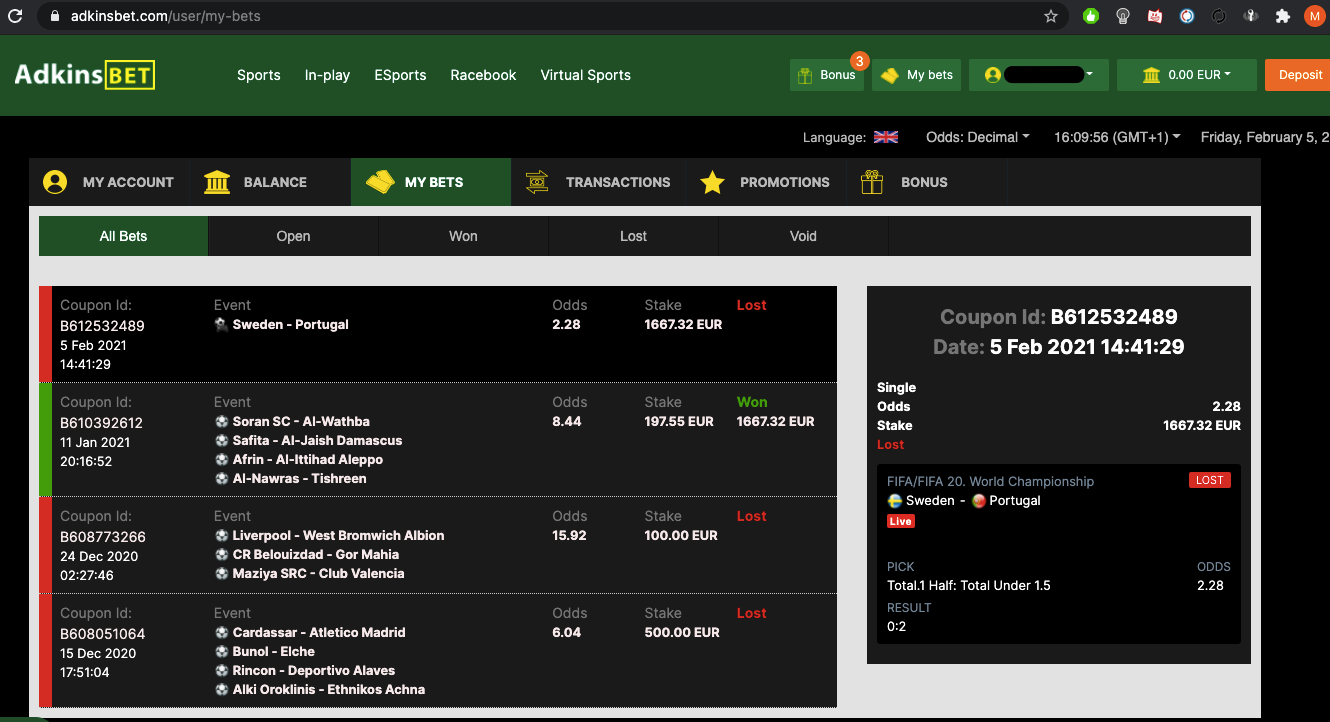Expand the user account dropdown
This screenshot has width=1330, height=722.
[1038, 75]
